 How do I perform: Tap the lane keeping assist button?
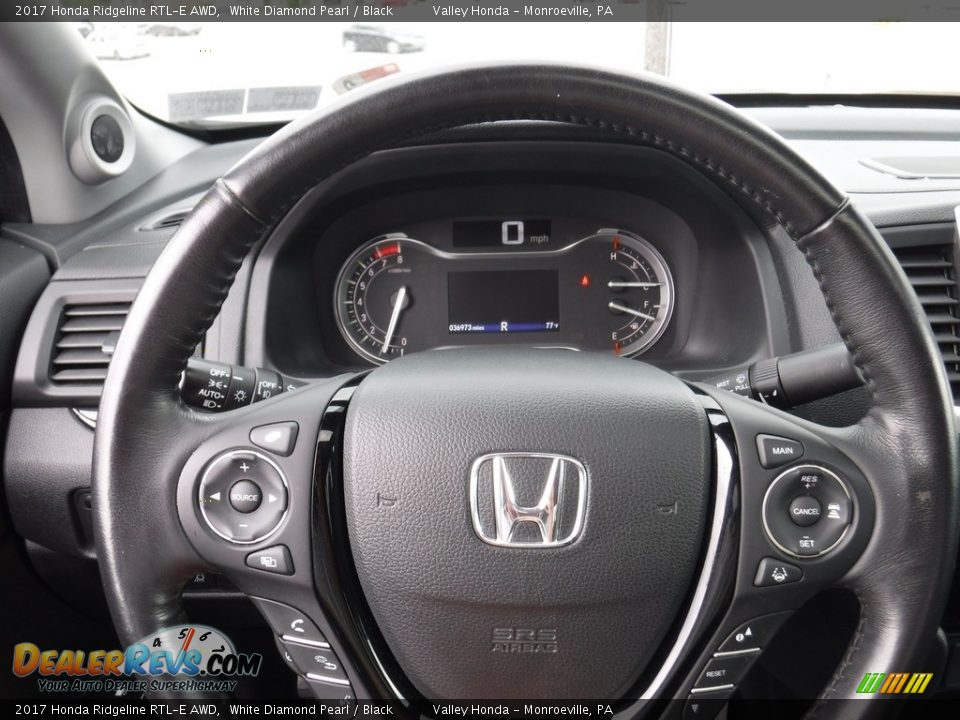coord(778,573)
